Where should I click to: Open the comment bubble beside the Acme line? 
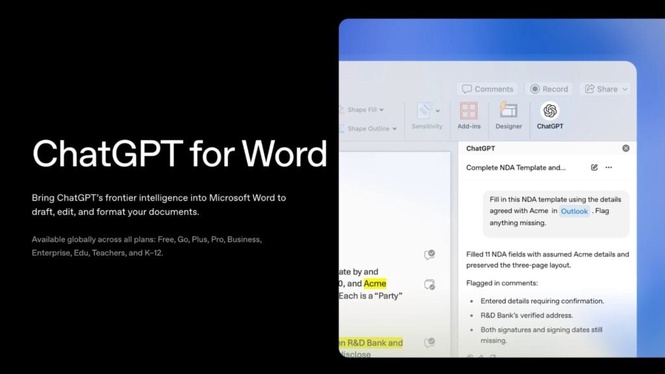pos(429,285)
